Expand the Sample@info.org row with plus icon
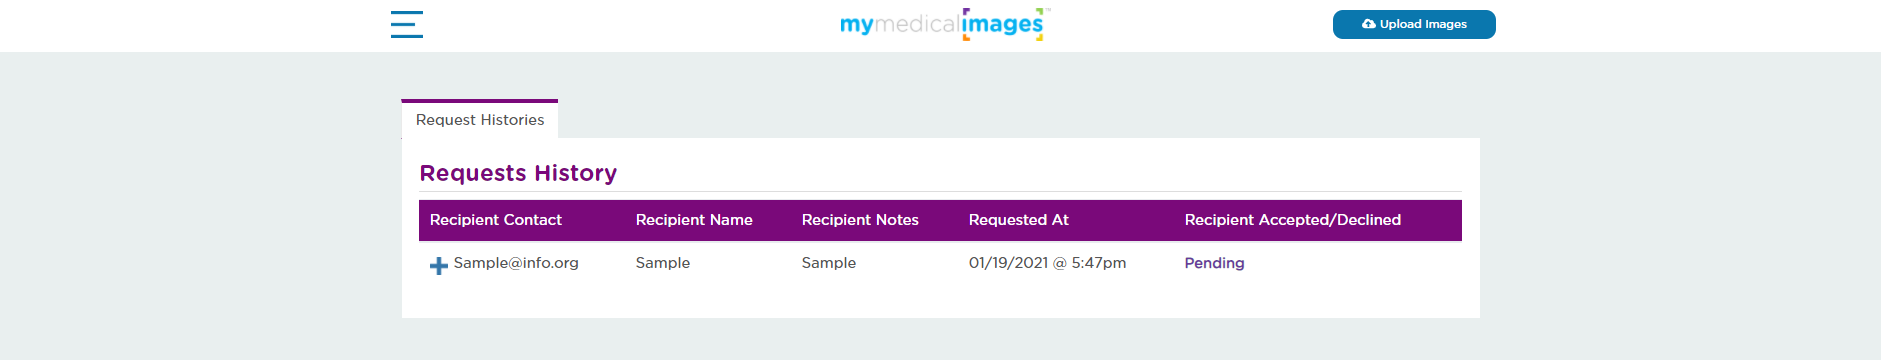 438,265
